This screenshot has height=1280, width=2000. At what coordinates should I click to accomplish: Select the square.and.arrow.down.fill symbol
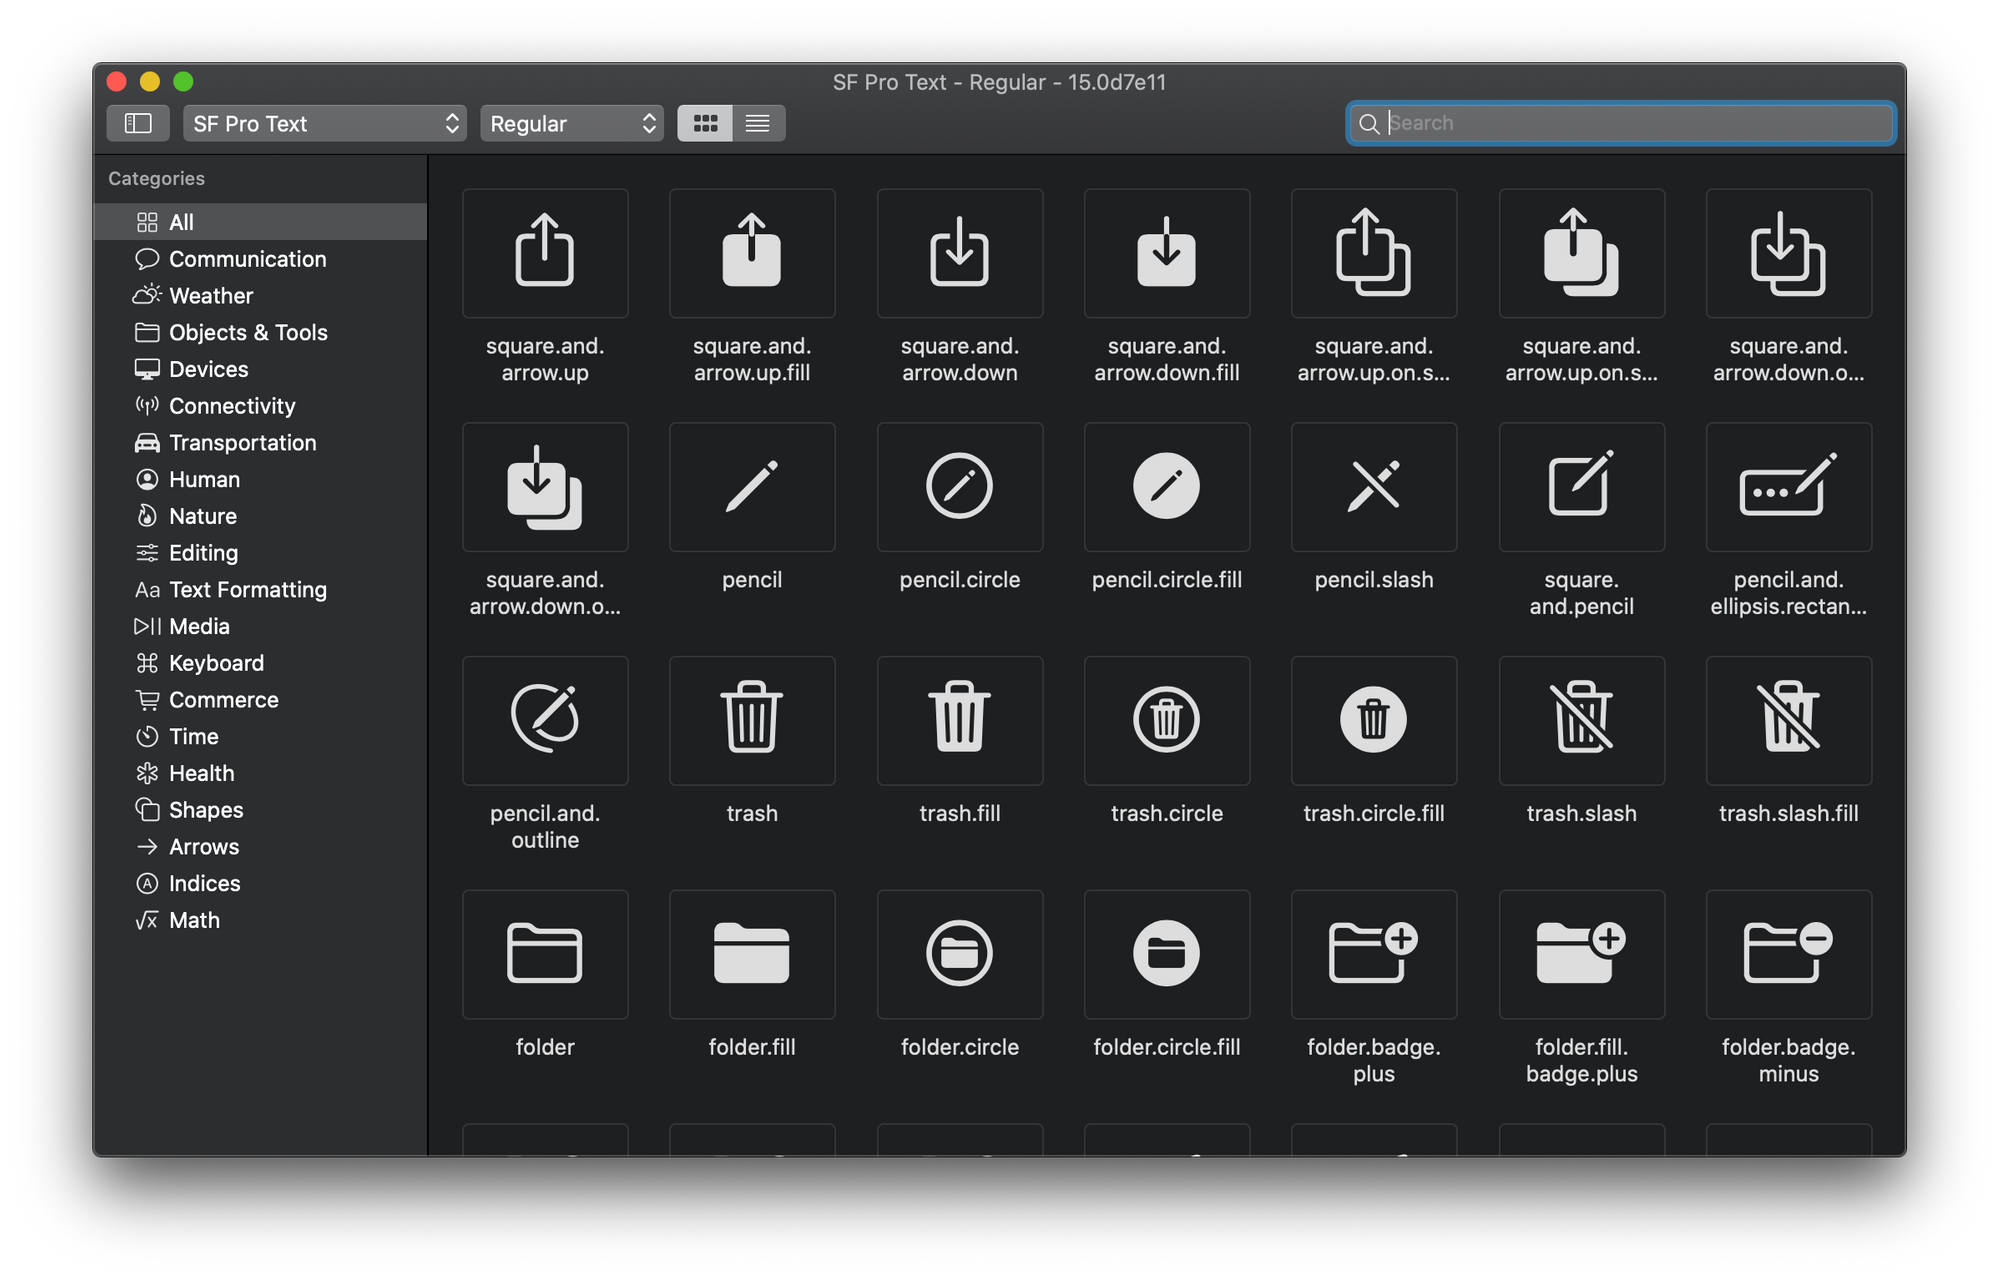coord(1167,253)
